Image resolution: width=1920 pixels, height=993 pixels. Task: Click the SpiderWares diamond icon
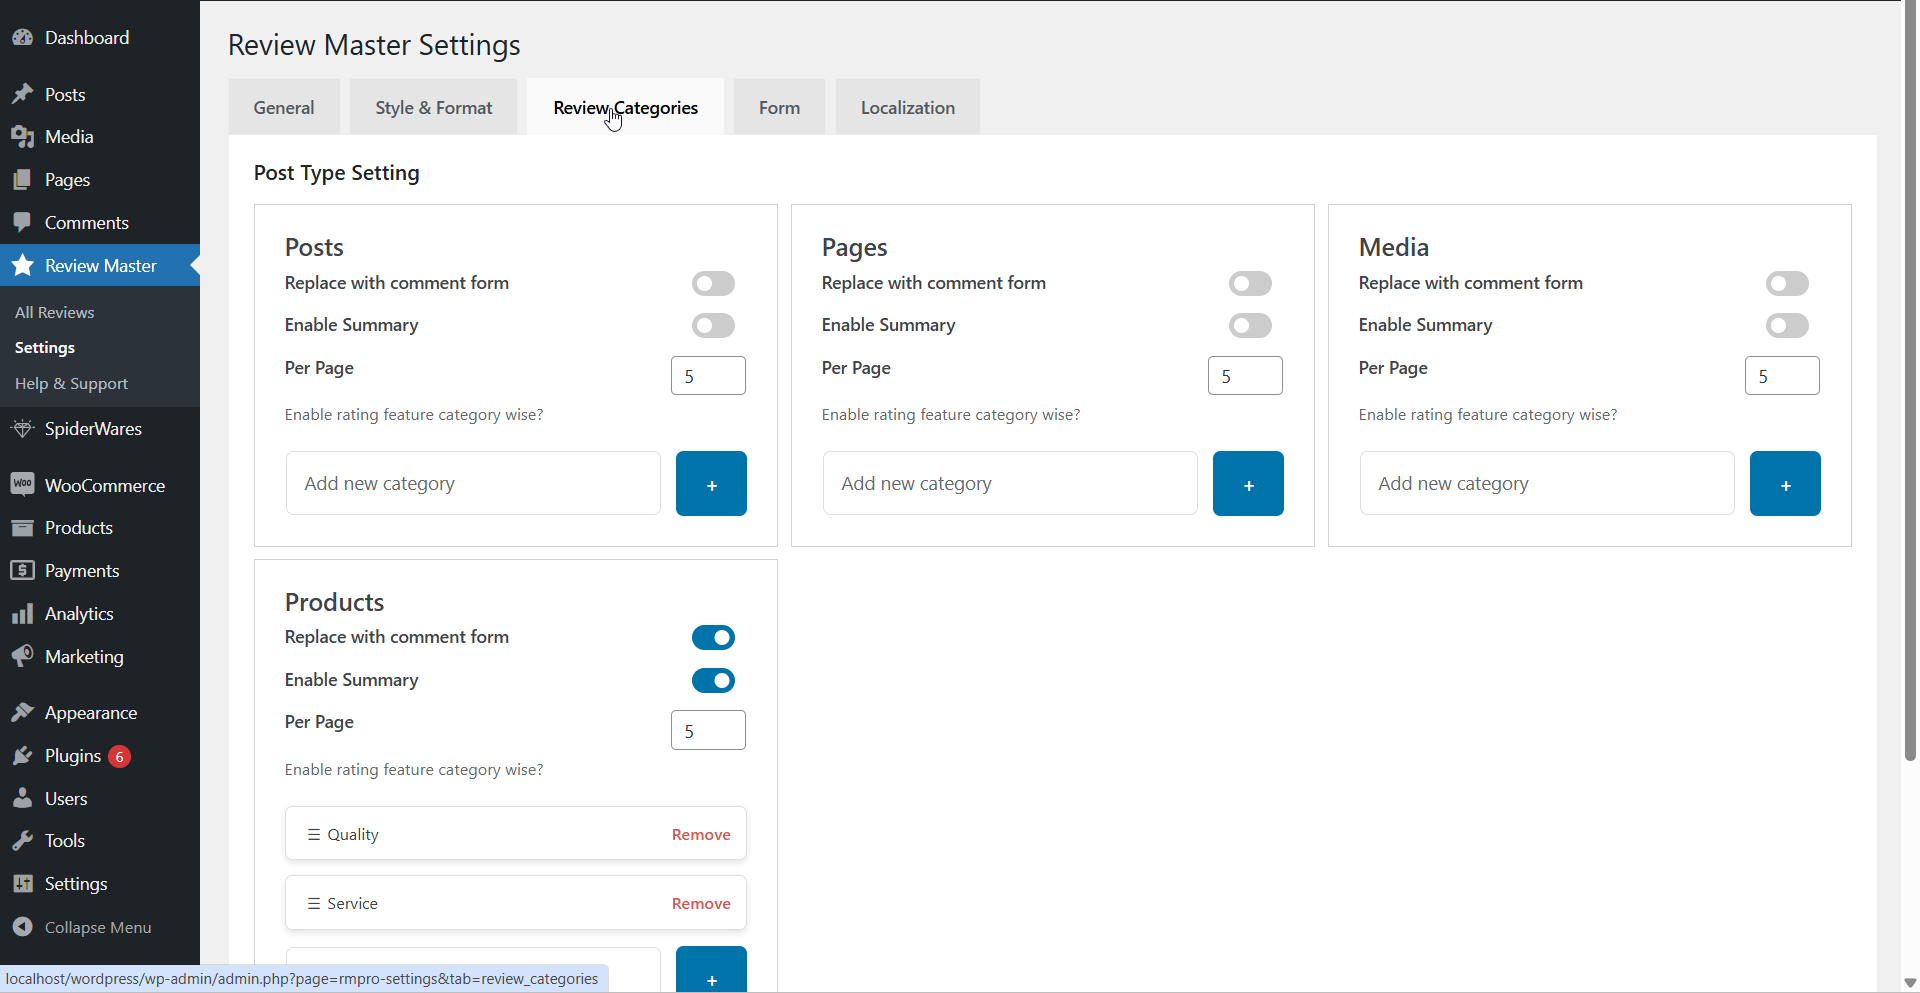point(23,428)
